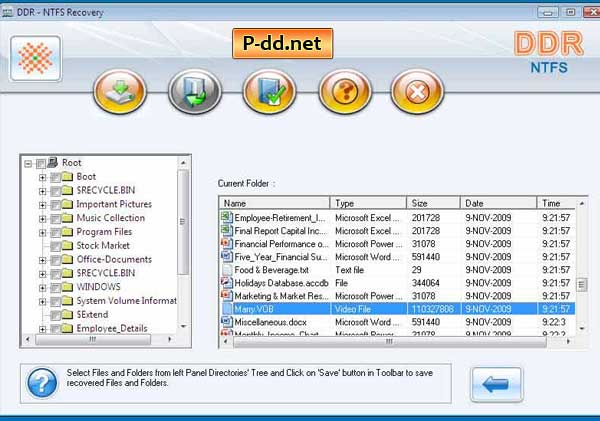Expand the Employee_Details node
The height and width of the screenshot is (421, 600).
tap(42, 329)
